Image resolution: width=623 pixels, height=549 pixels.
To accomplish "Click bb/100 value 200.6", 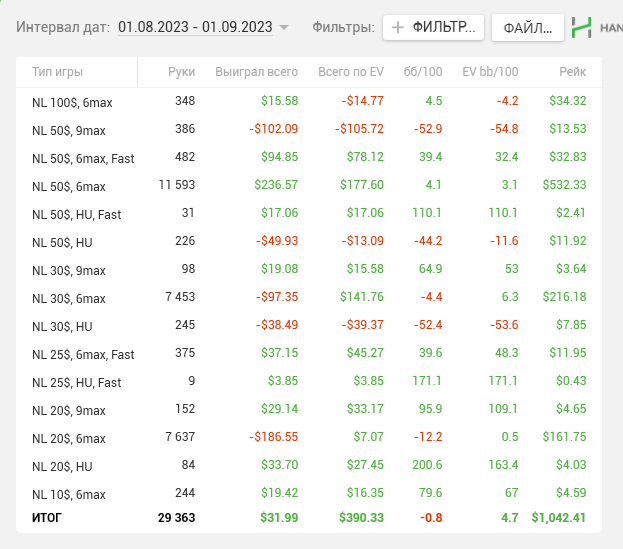I will (427, 465).
